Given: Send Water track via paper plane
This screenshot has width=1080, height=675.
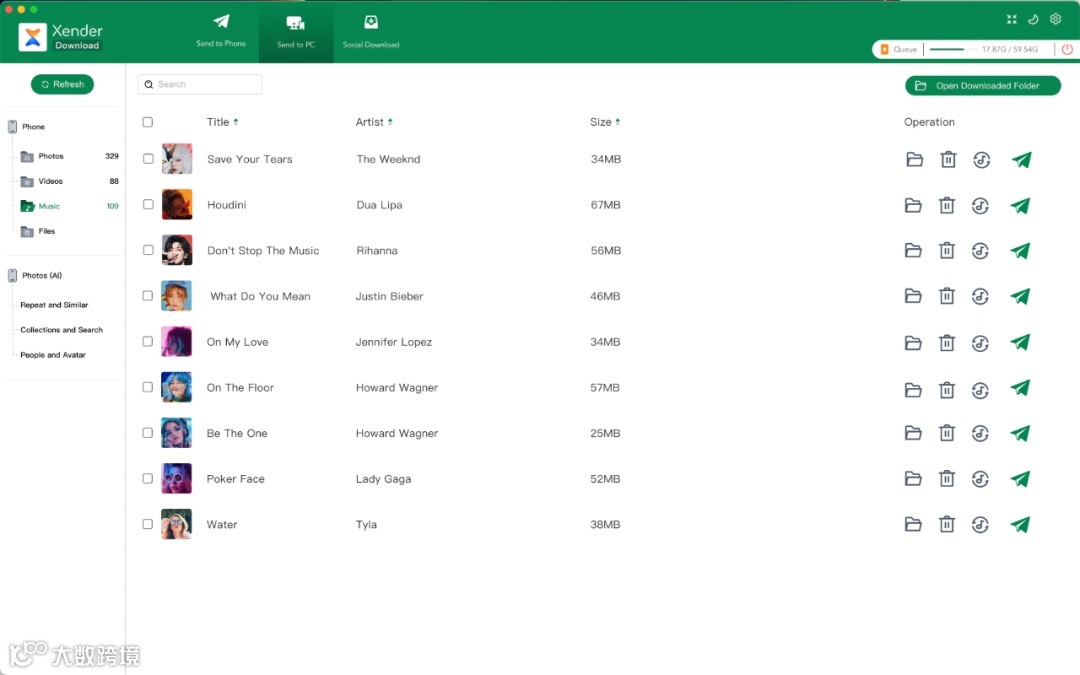Looking at the screenshot, I should tap(1020, 524).
